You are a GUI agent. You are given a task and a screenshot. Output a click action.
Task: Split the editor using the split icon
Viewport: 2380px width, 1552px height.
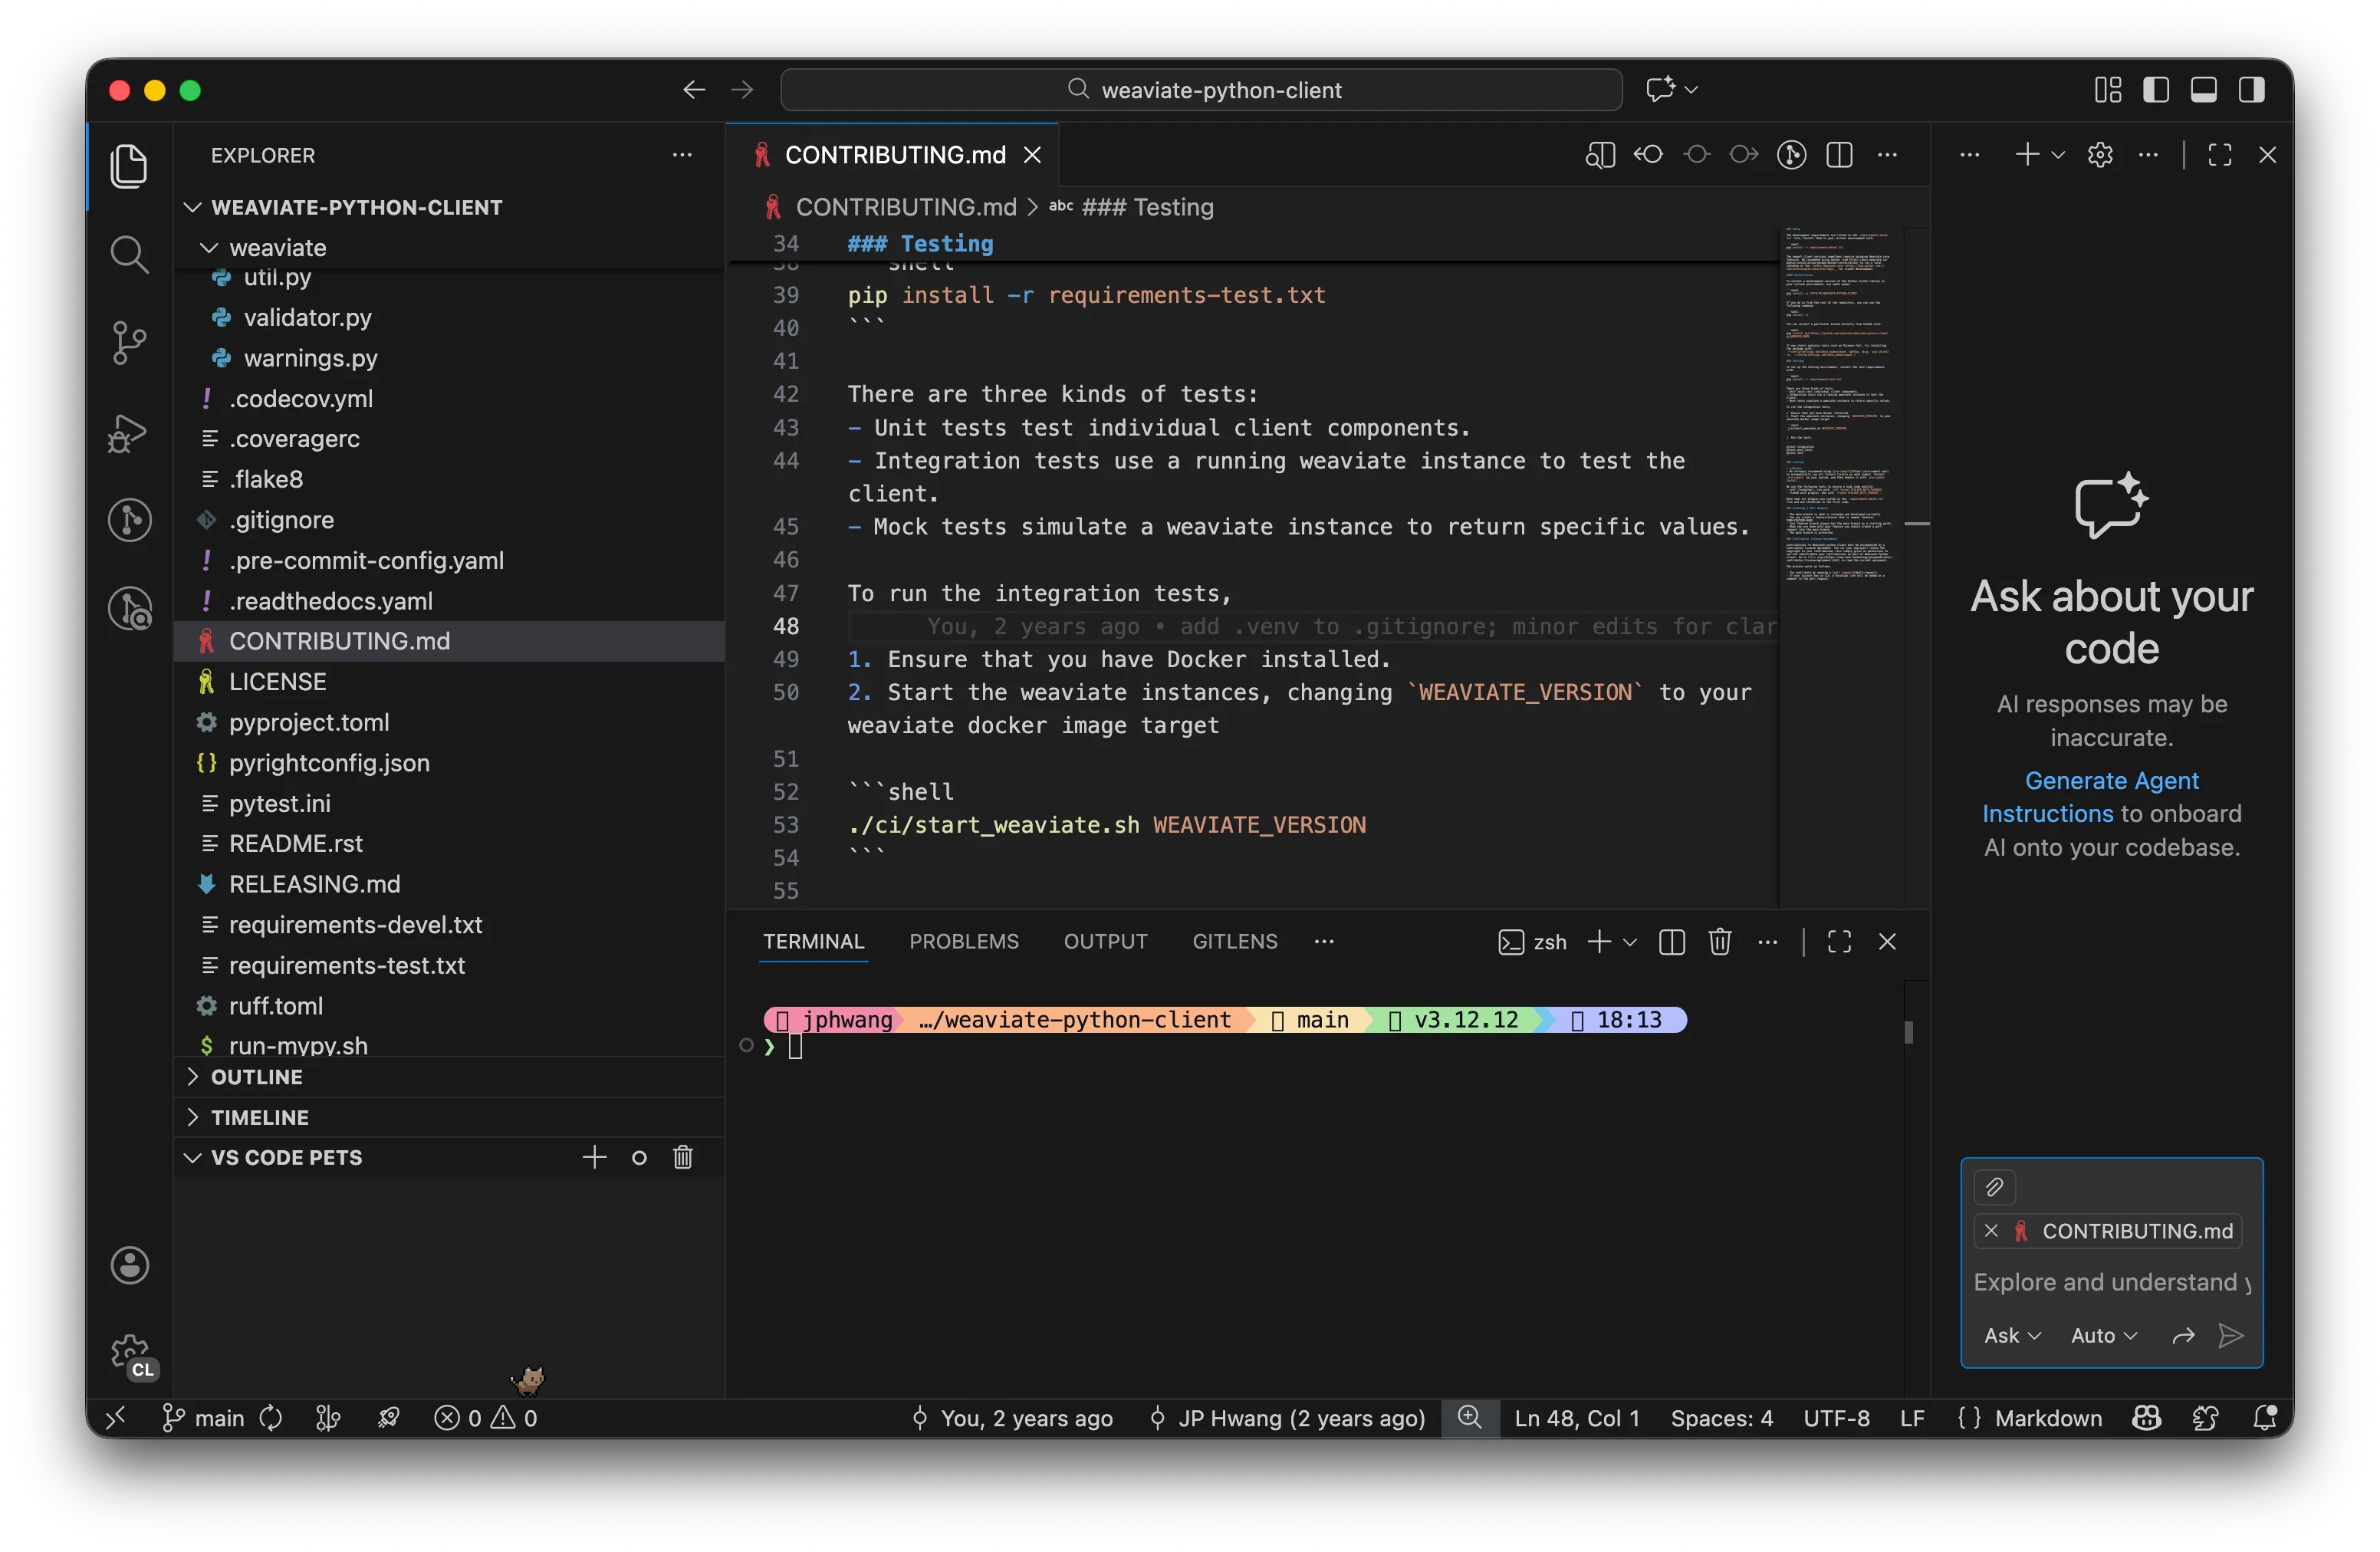click(x=1841, y=155)
